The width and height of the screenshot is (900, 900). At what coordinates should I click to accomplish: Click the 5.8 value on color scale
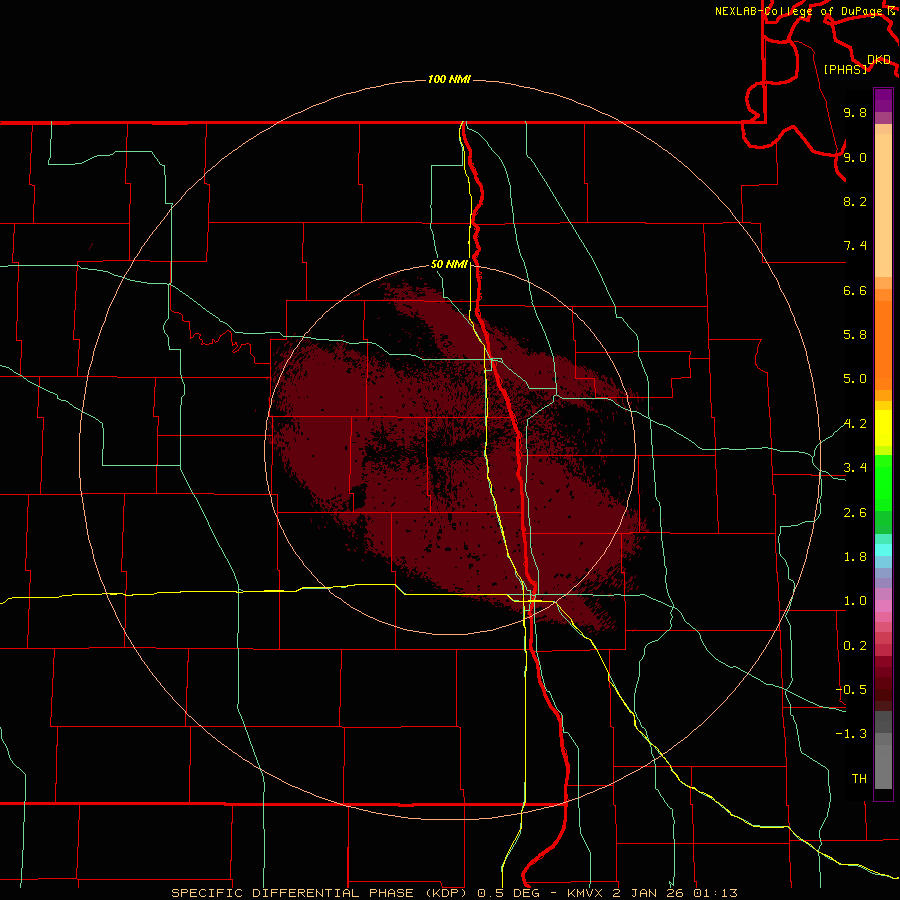(x=855, y=335)
